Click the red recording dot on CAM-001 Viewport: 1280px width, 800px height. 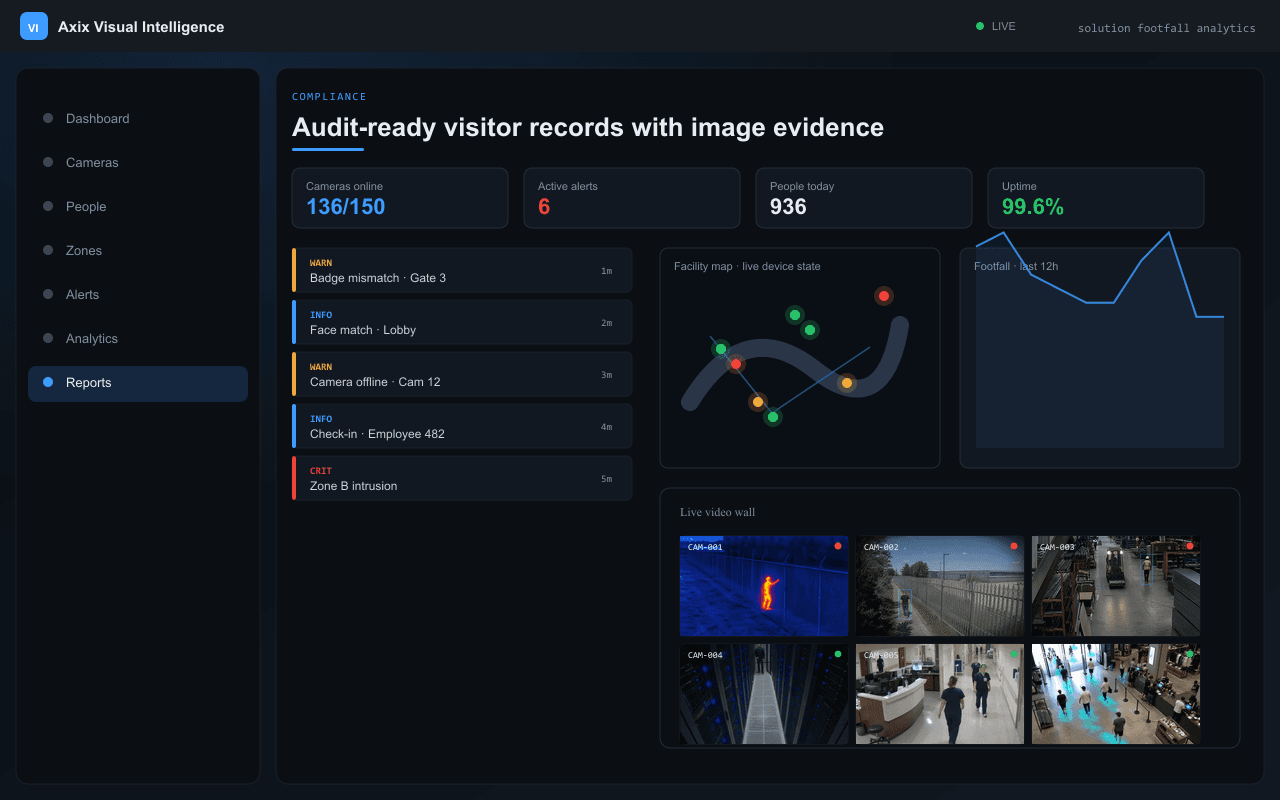tap(838, 546)
